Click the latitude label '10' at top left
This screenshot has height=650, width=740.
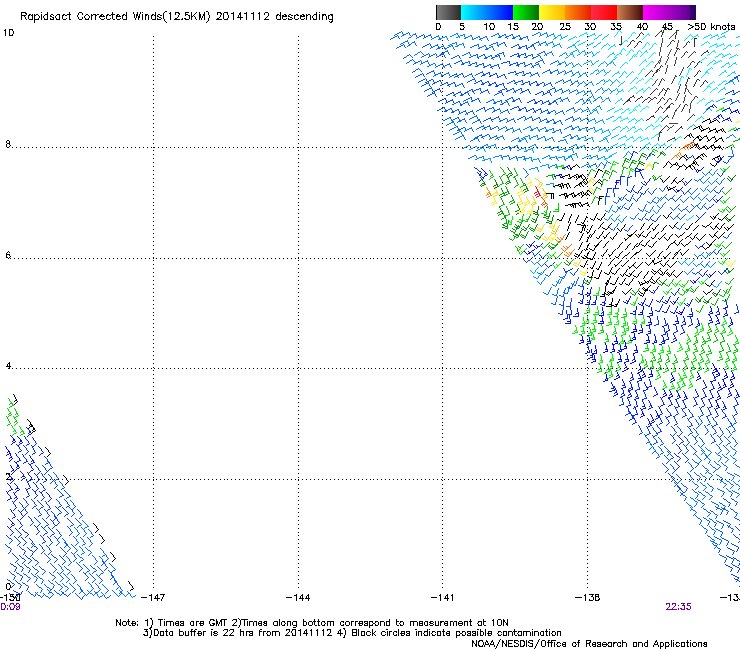point(8,33)
